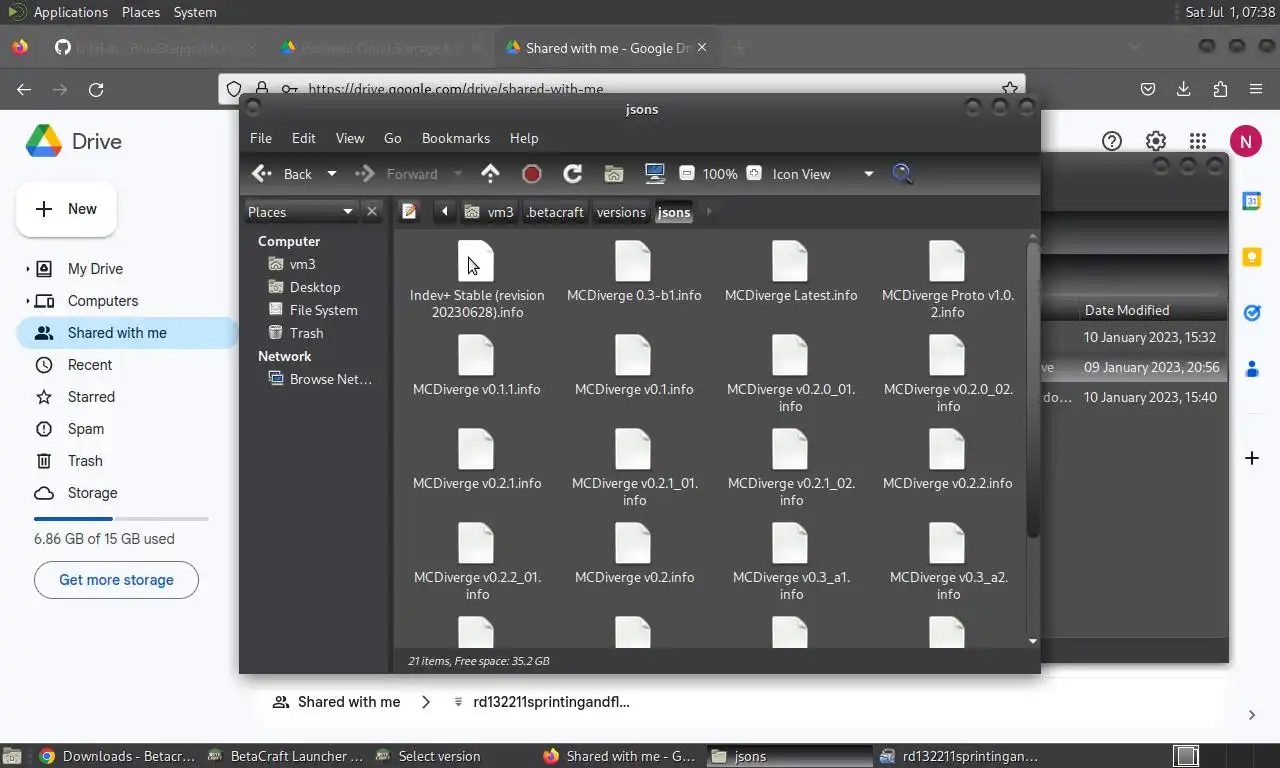Expand the Computers tree arrow
The width and height of the screenshot is (1280, 768).
27,301
